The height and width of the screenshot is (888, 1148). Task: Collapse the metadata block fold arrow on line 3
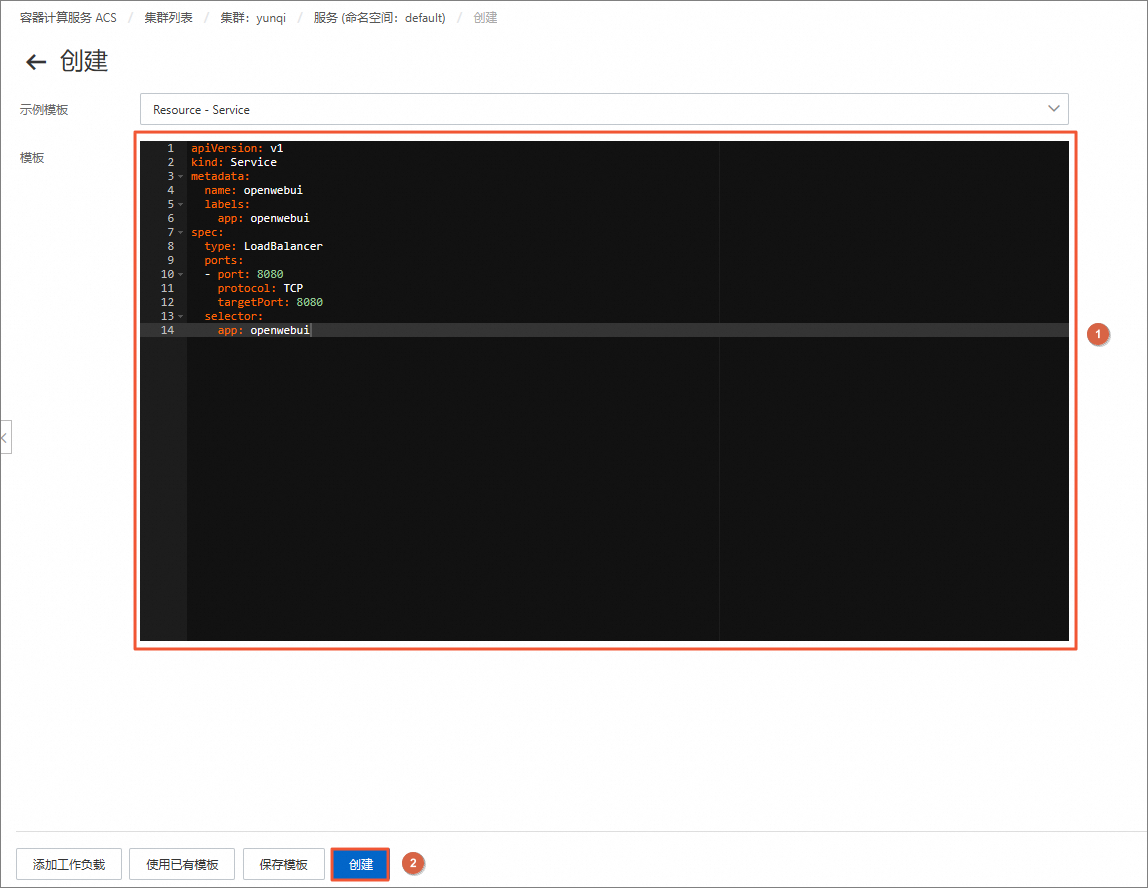point(181,176)
